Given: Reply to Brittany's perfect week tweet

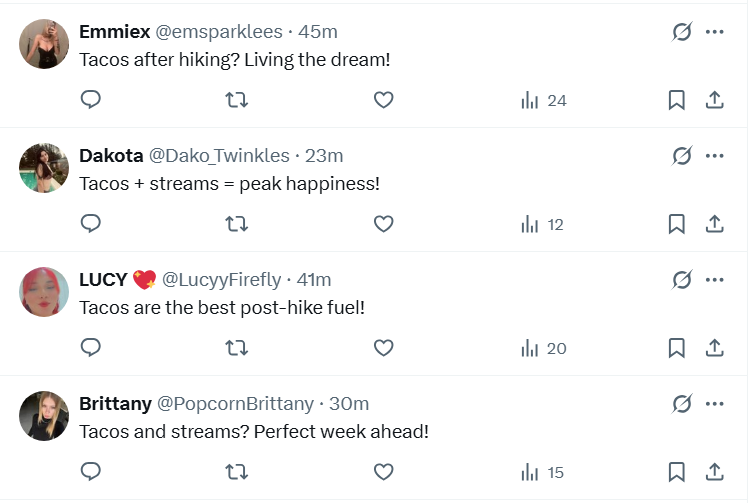Looking at the screenshot, I should [x=91, y=472].
